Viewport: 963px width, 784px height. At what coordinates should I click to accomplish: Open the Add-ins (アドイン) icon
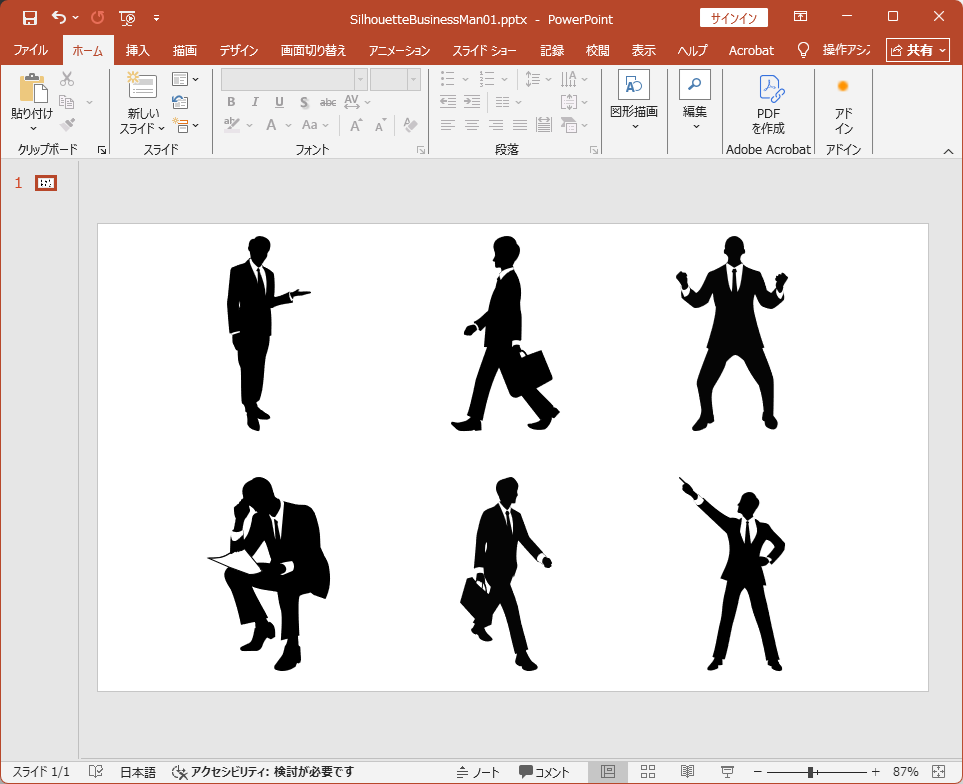[x=843, y=87]
